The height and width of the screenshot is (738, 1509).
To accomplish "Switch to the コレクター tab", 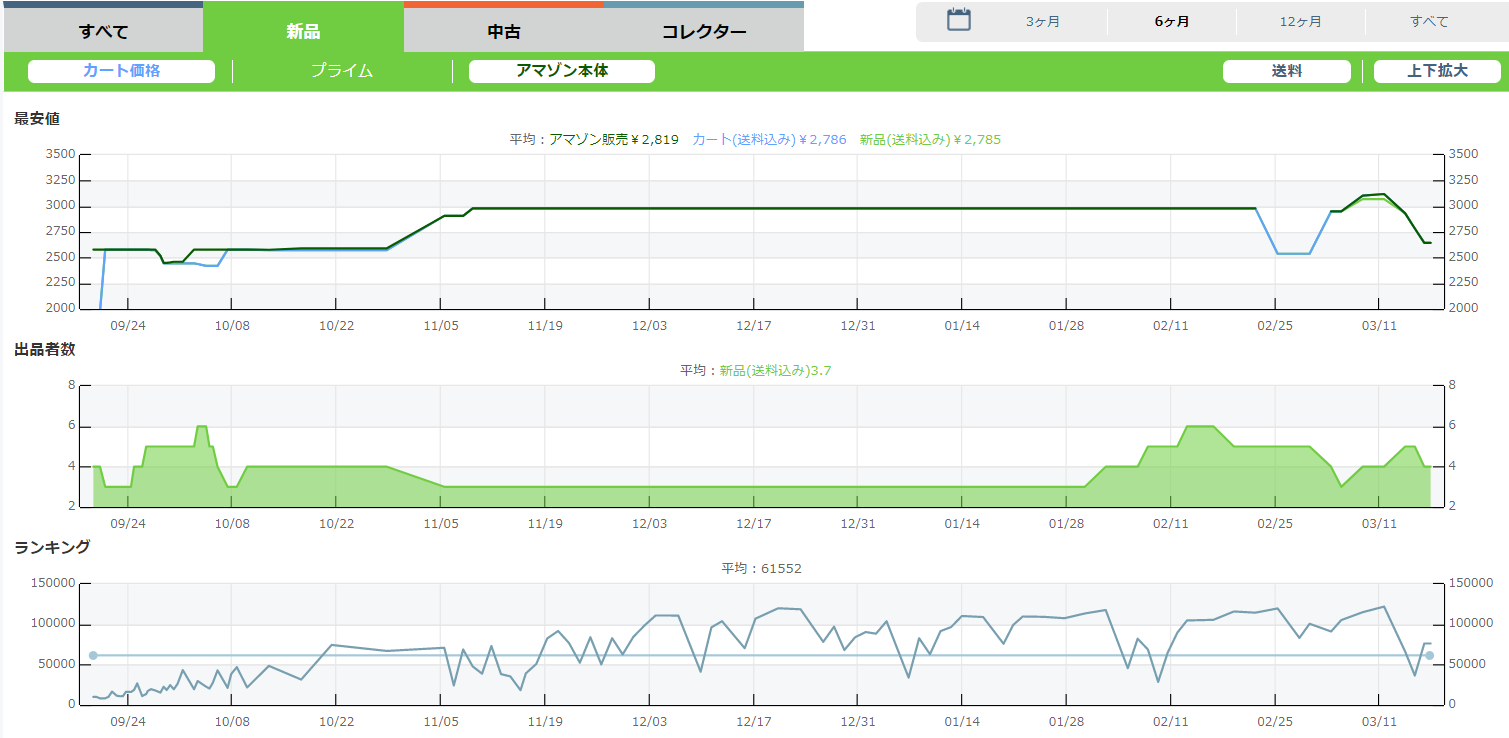I will [703, 31].
